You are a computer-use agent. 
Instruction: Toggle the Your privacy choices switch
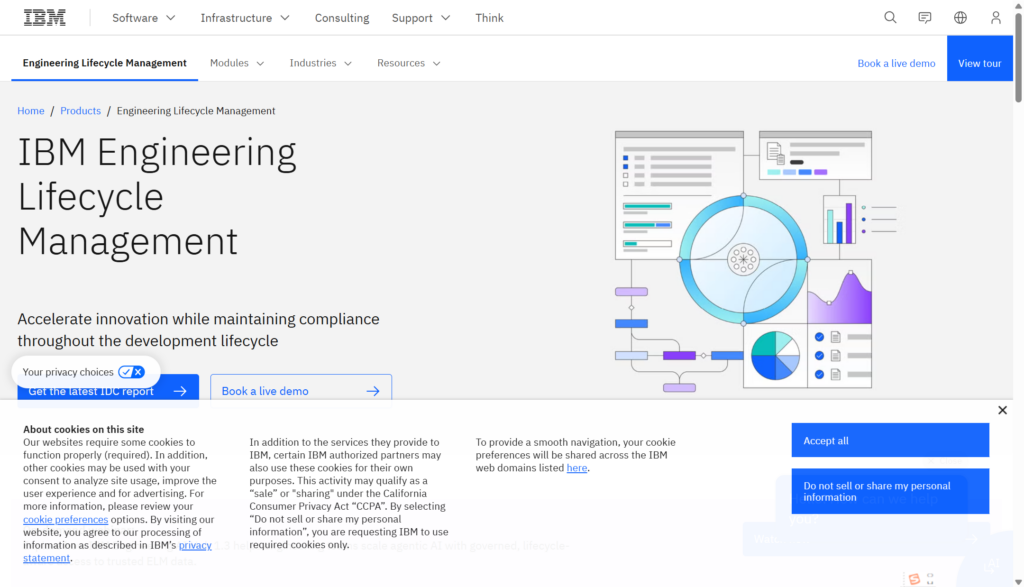(x=131, y=372)
